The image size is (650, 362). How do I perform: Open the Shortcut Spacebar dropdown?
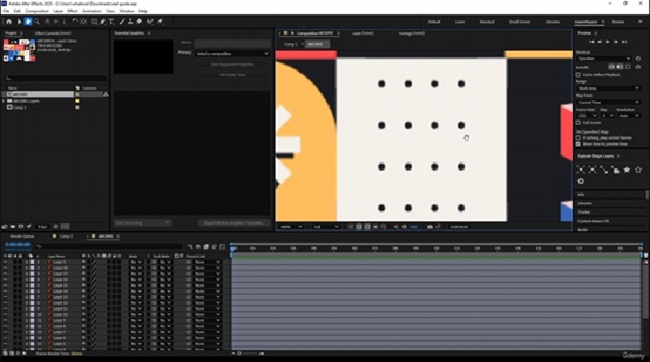coord(604,58)
